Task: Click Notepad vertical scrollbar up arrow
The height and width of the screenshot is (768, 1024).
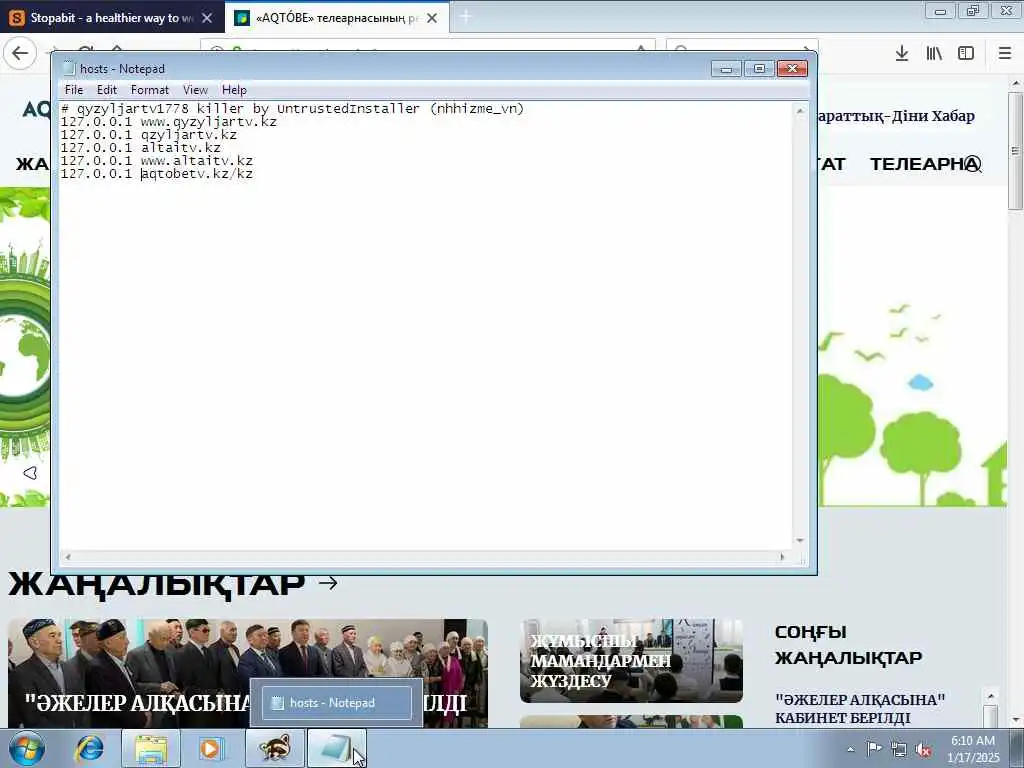Action: click(800, 112)
